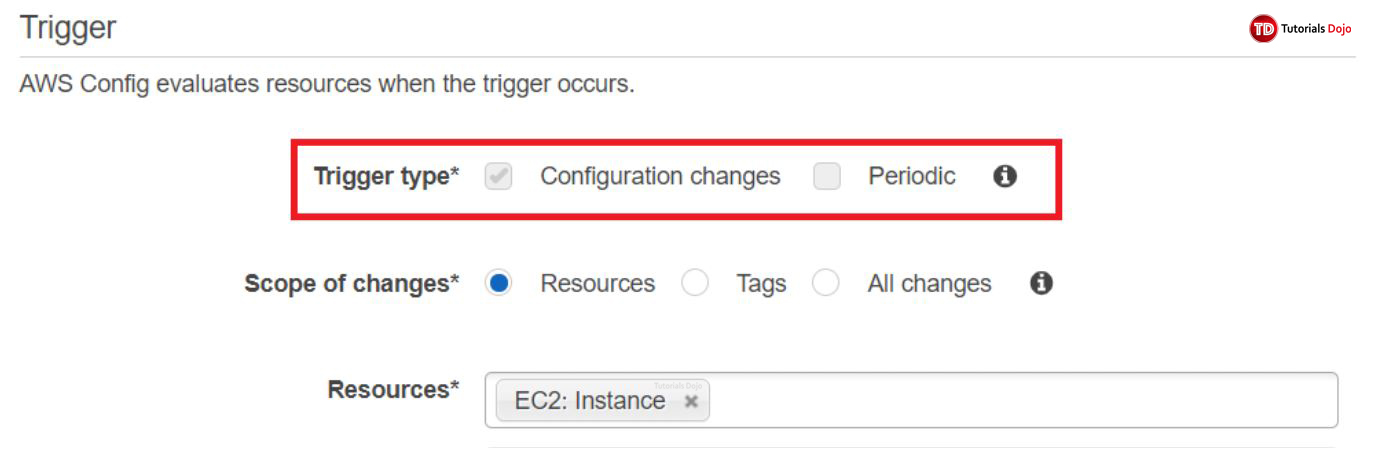
Task: Click the Trigger type field label
Action: click(386, 177)
